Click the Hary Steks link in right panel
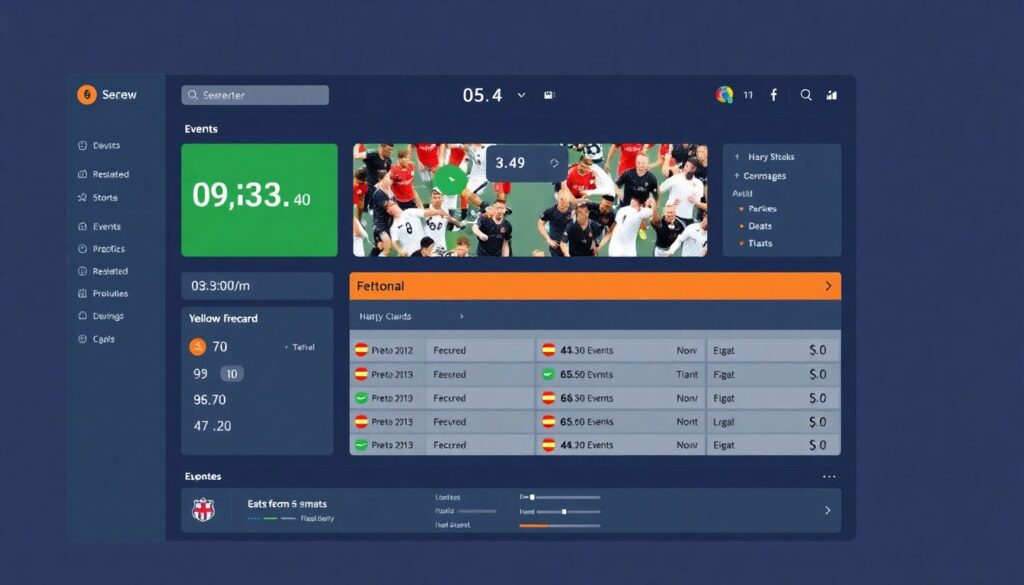 pyautogui.click(x=771, y=157)
